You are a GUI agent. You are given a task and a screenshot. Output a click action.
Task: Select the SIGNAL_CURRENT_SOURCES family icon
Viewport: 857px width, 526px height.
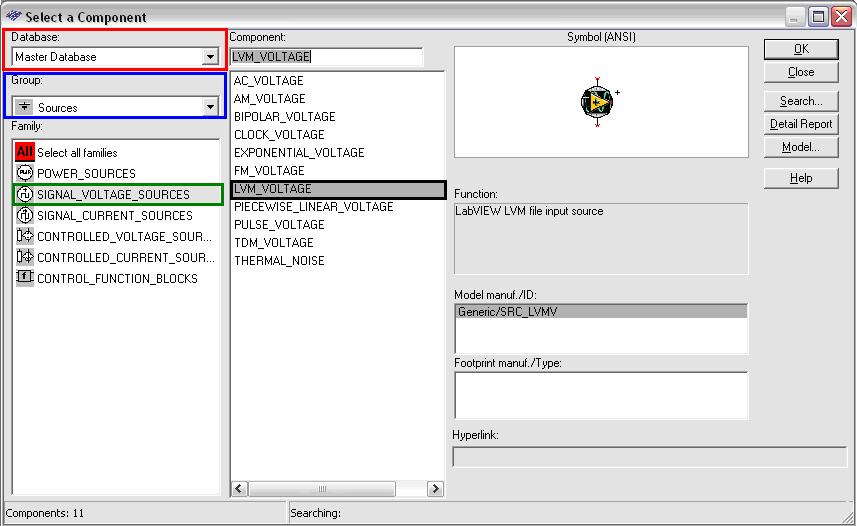point(25,215)
